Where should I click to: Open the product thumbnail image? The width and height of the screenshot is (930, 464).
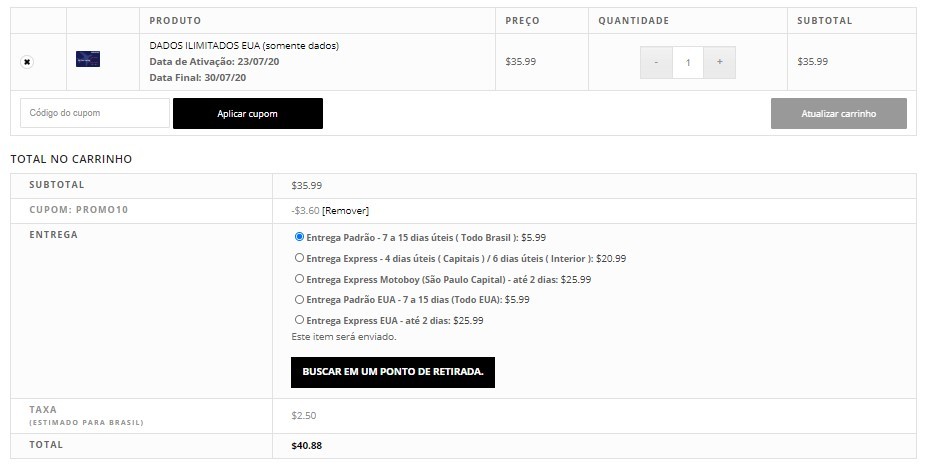coord(88,59)
